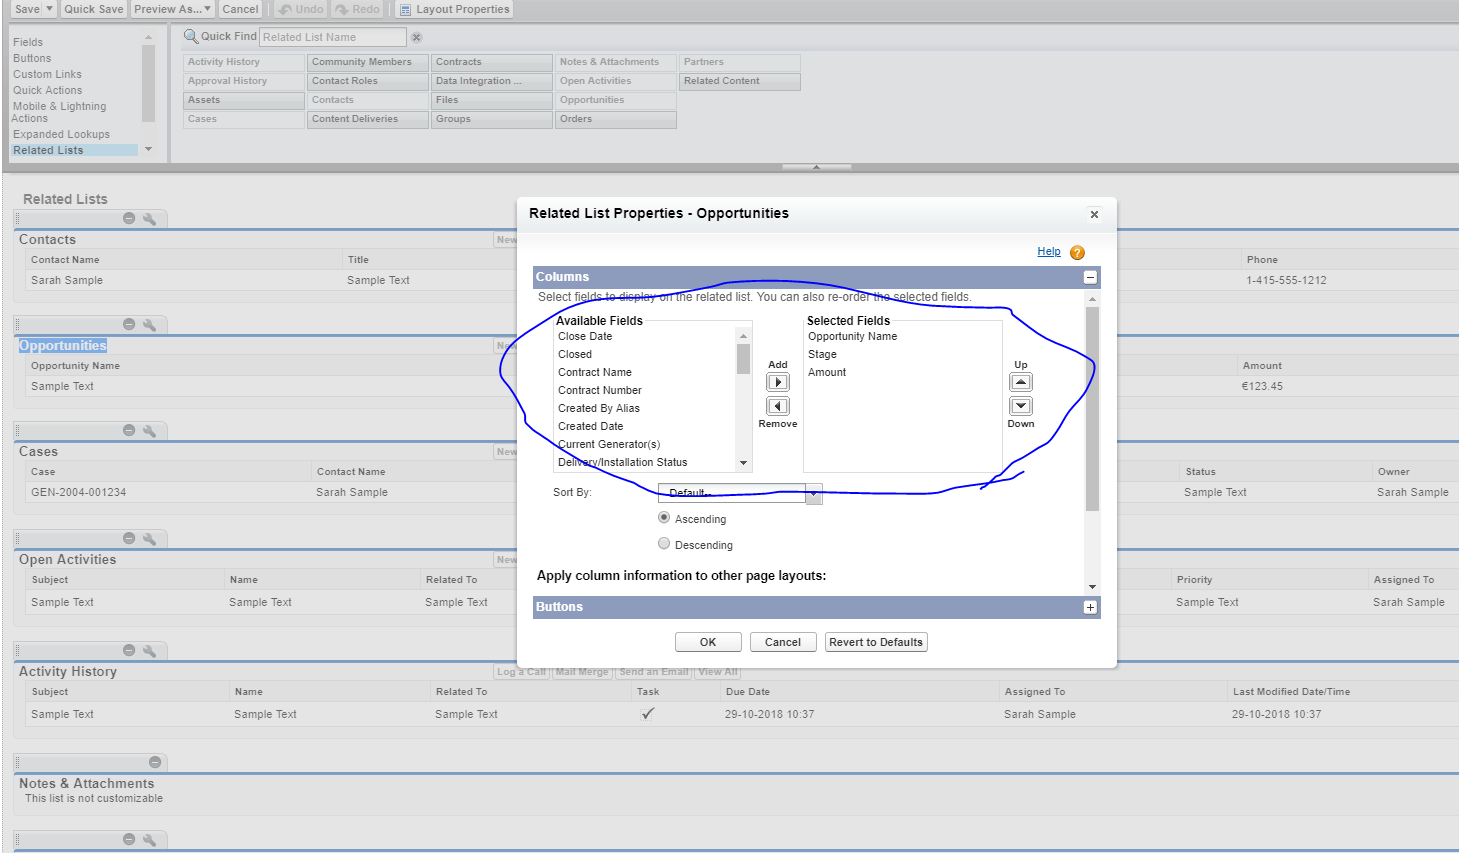Click wrench icon above Cases related list
This screenshot has width=1459, height=853.
pyautogui.click(x=149, y=431)
